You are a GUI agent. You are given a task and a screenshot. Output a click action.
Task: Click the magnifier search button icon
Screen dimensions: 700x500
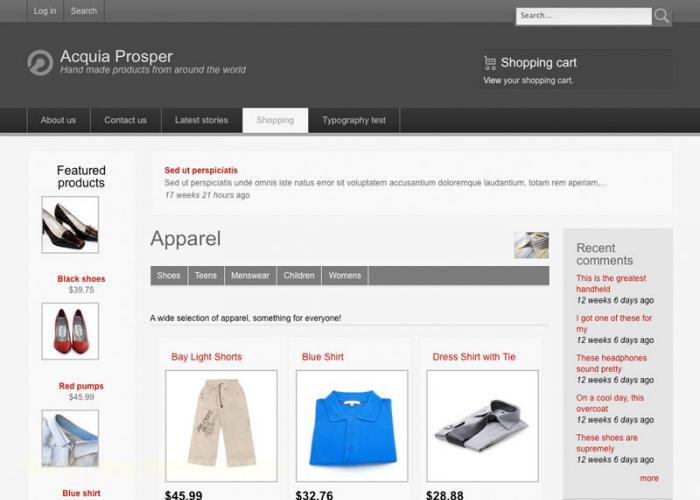tap(662, 17)
